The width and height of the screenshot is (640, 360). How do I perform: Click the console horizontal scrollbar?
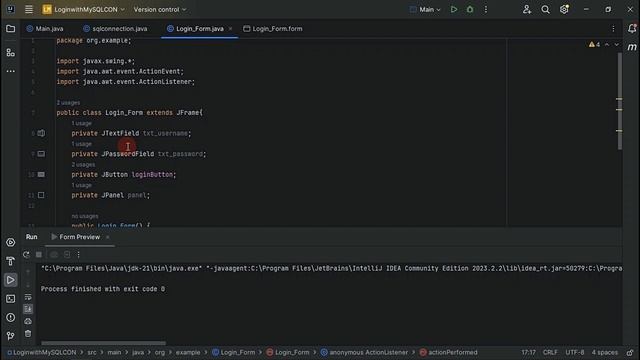(x=103, y=343)
